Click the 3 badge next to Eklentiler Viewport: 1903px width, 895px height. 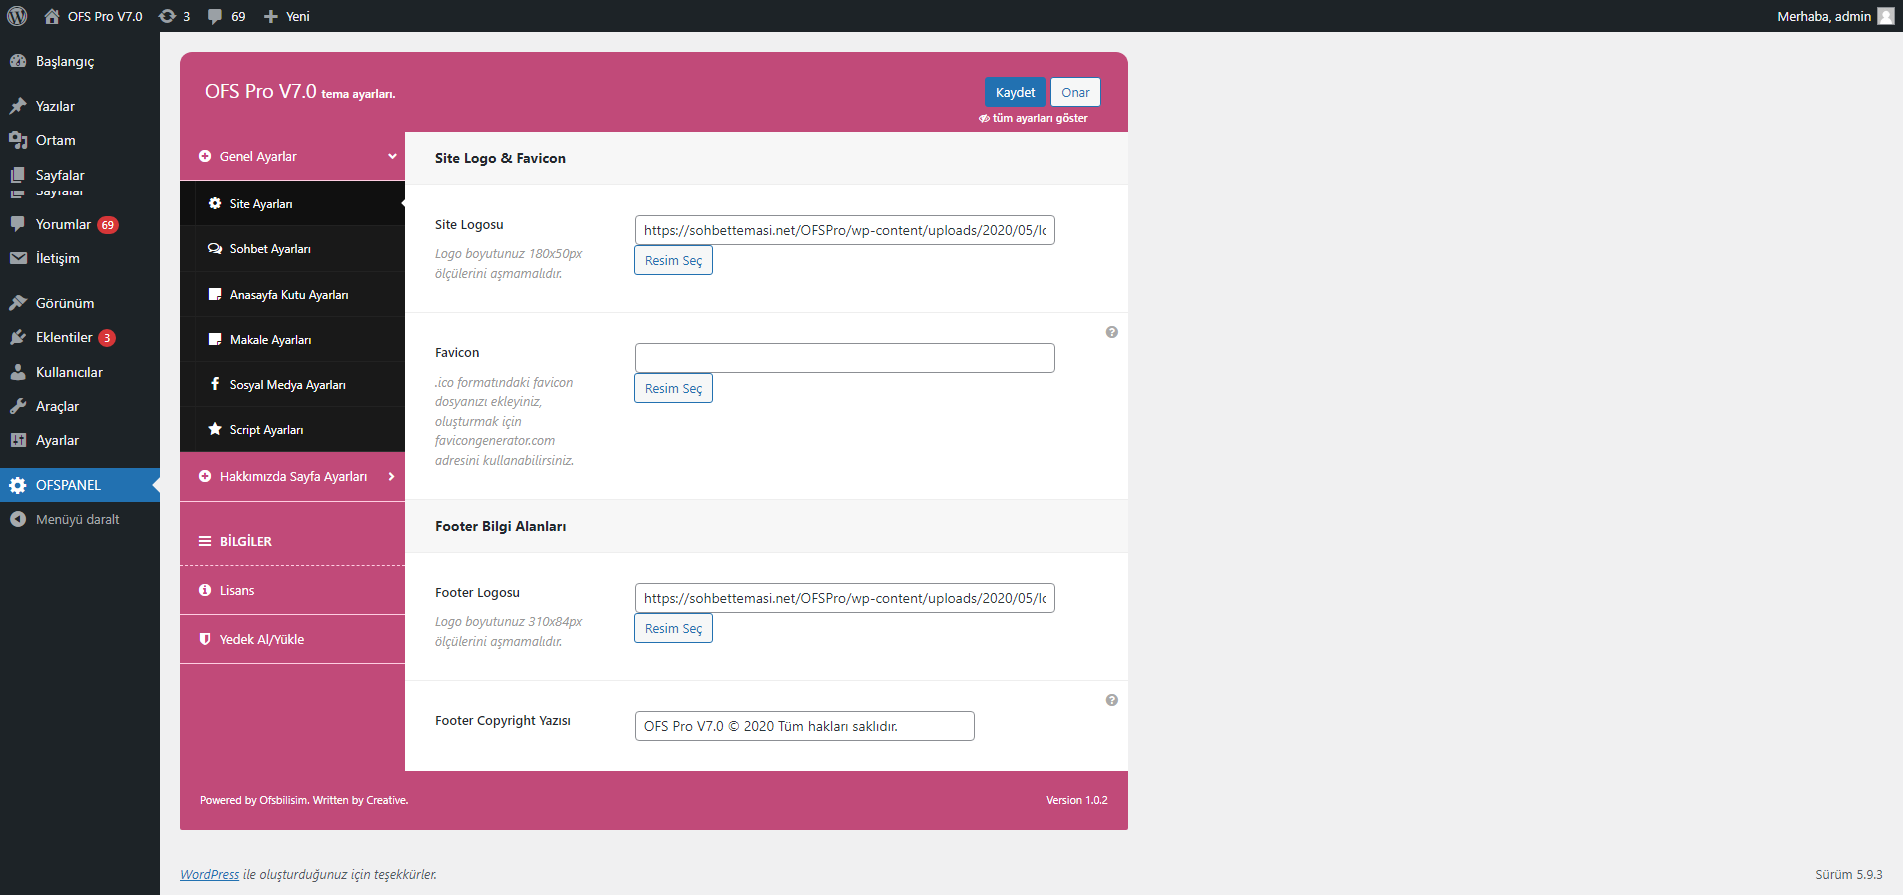tap(107, 338)
